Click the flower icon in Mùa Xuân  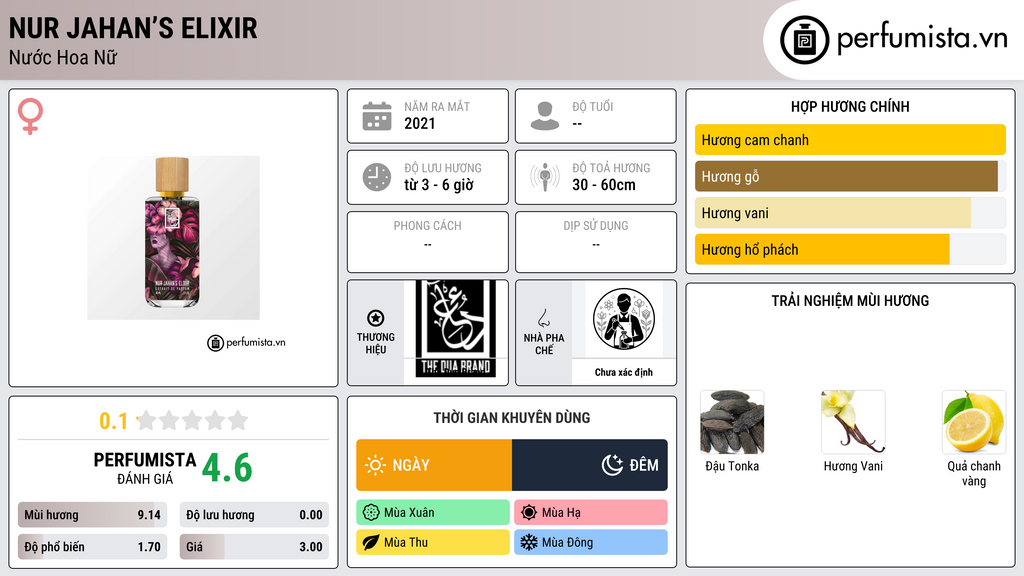[371, 513]
